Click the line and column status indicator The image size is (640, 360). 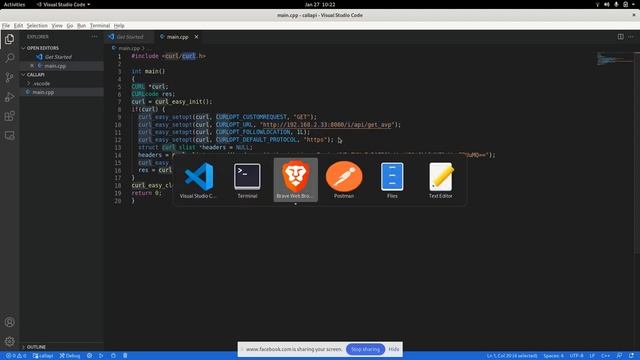click(x=512, y=356)
